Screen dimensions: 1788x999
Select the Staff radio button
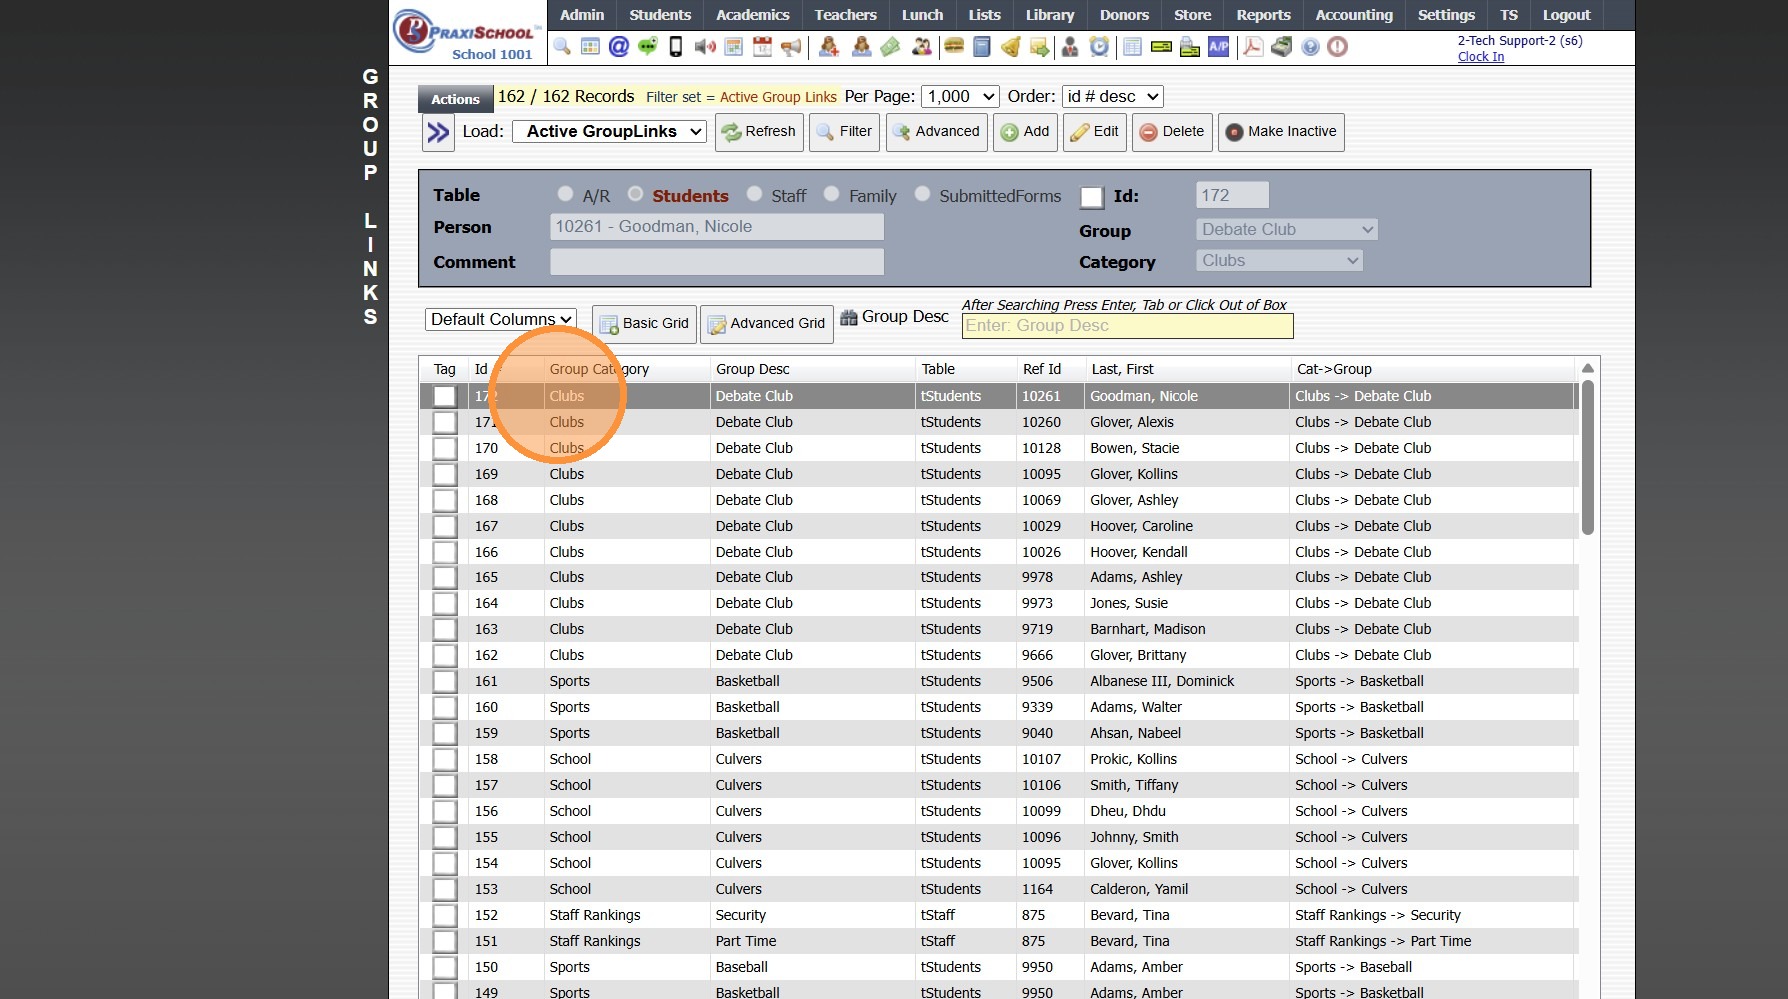pyautogui.click(x=755, y=194)
